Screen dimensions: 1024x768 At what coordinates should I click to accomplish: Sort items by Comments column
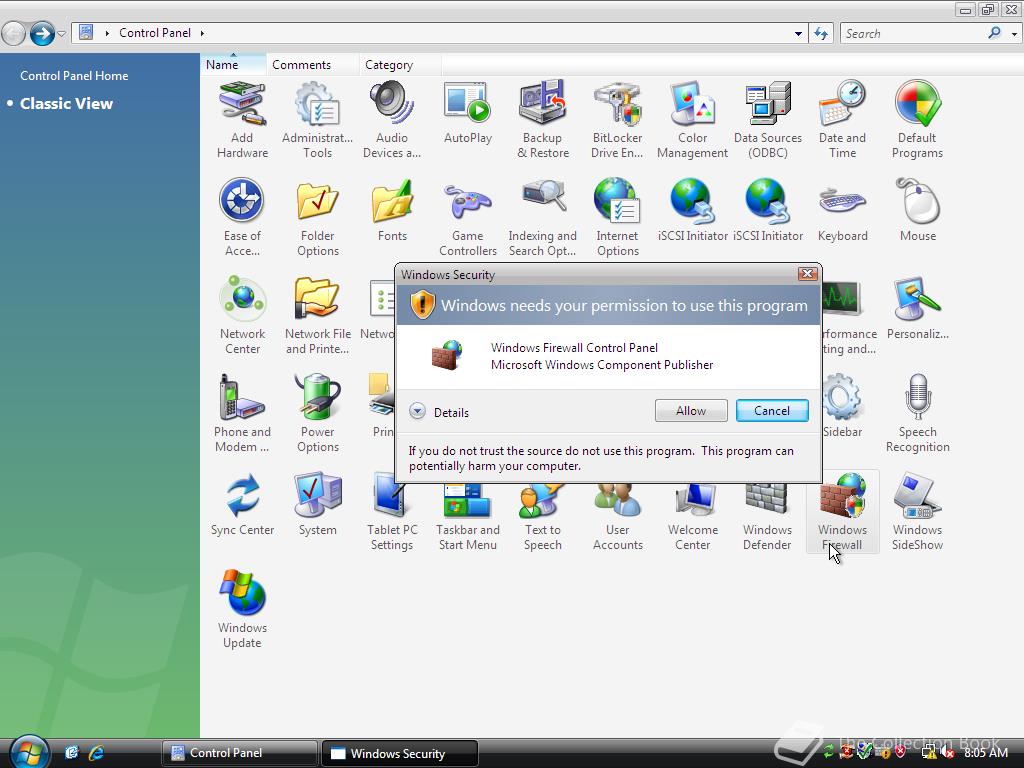(x=313, y=65)
